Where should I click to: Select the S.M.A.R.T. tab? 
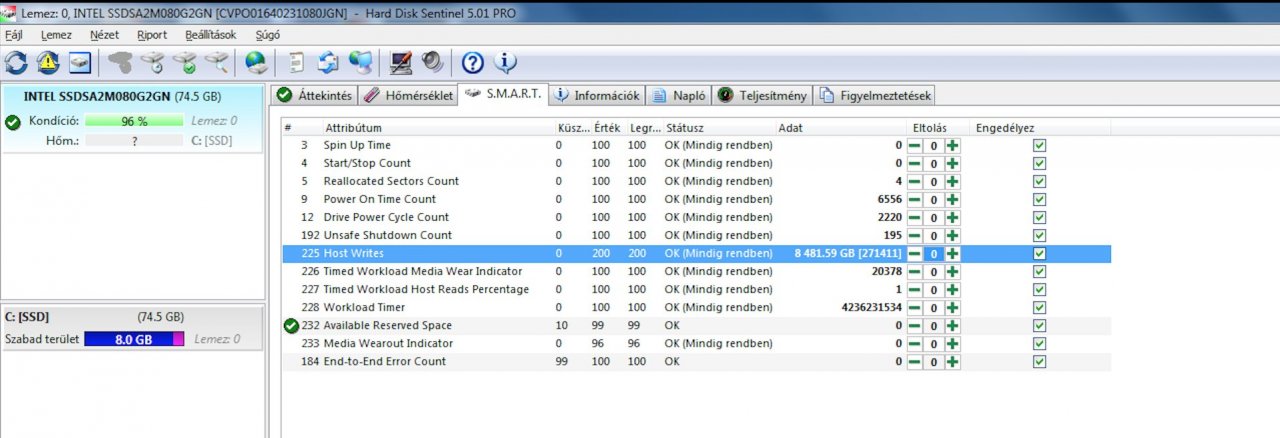pyautogui.click(x=503, y=94)
